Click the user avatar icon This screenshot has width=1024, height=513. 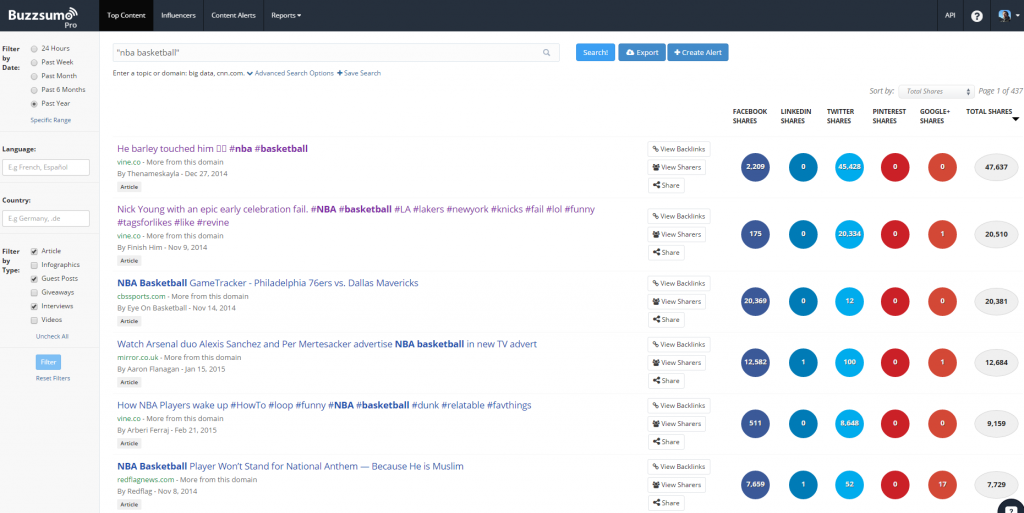(x=1003, y=16)
